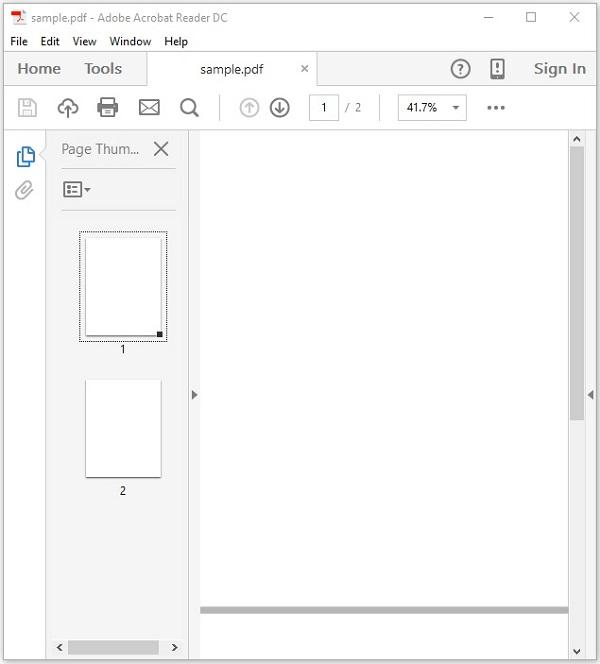This screenshot has width=600, height=664.
Task: Open the Help menu
Action: click(176, 42)
